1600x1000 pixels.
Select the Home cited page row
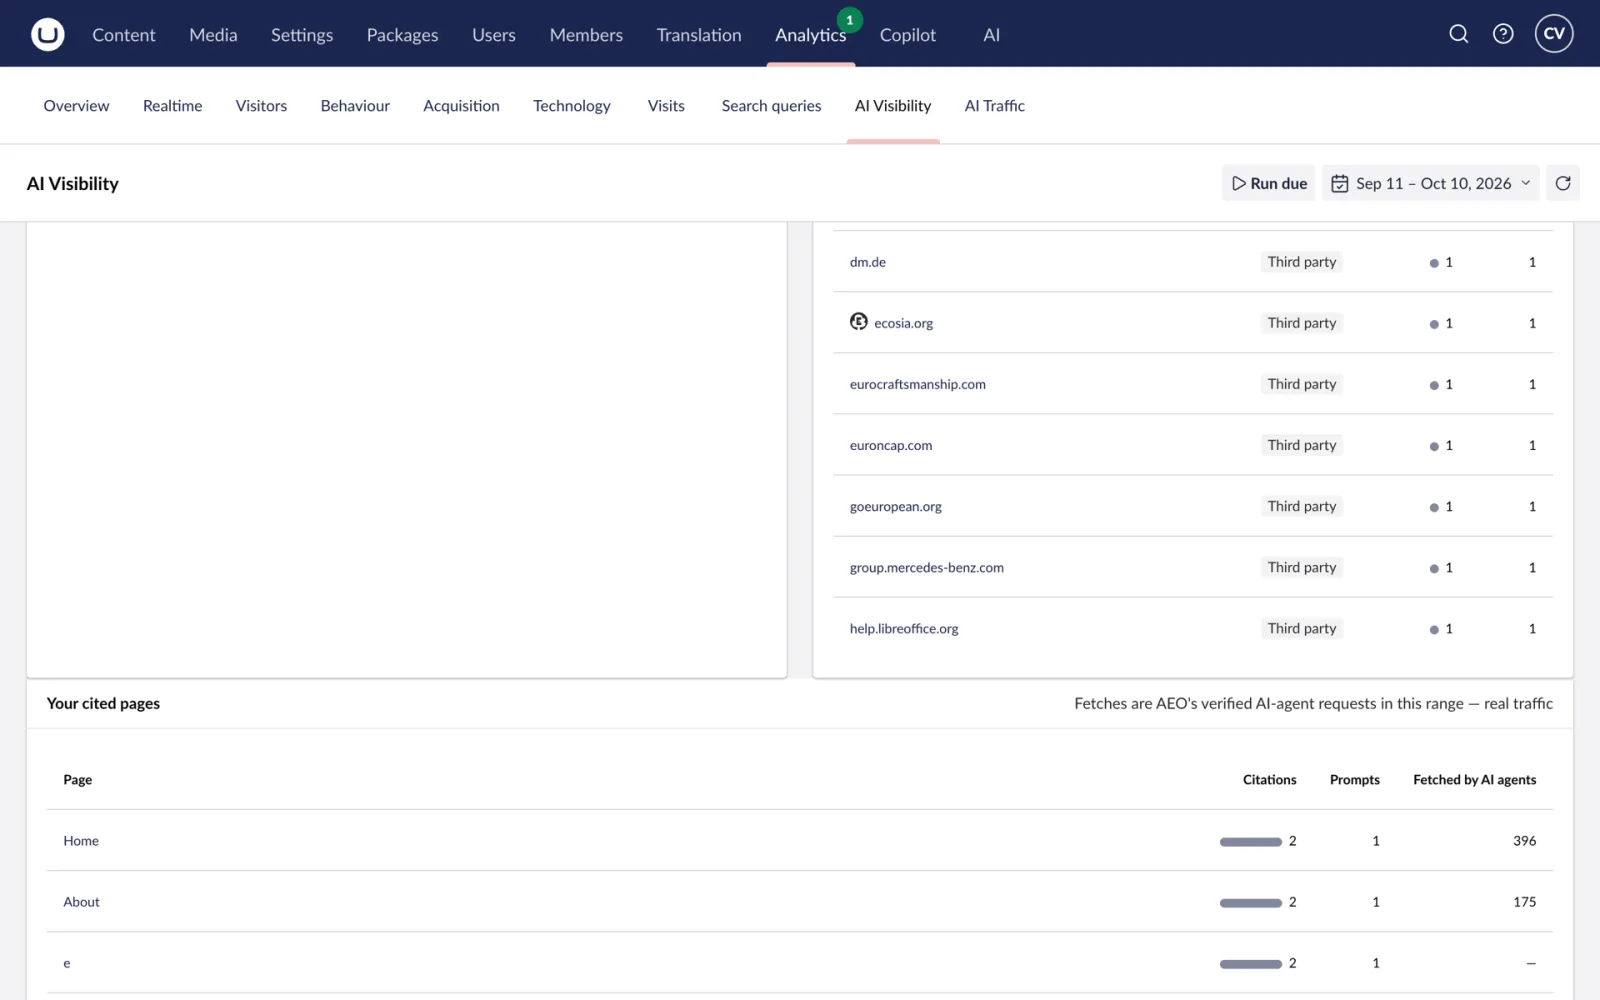799,841
